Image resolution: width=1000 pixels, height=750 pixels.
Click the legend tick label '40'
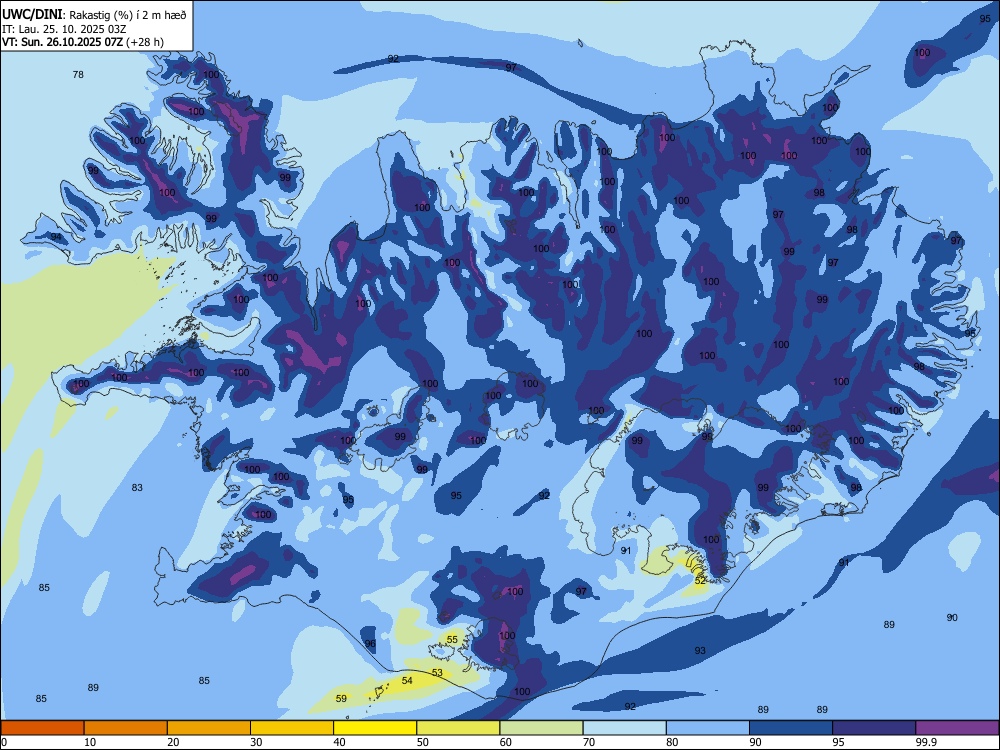point(339,742)
